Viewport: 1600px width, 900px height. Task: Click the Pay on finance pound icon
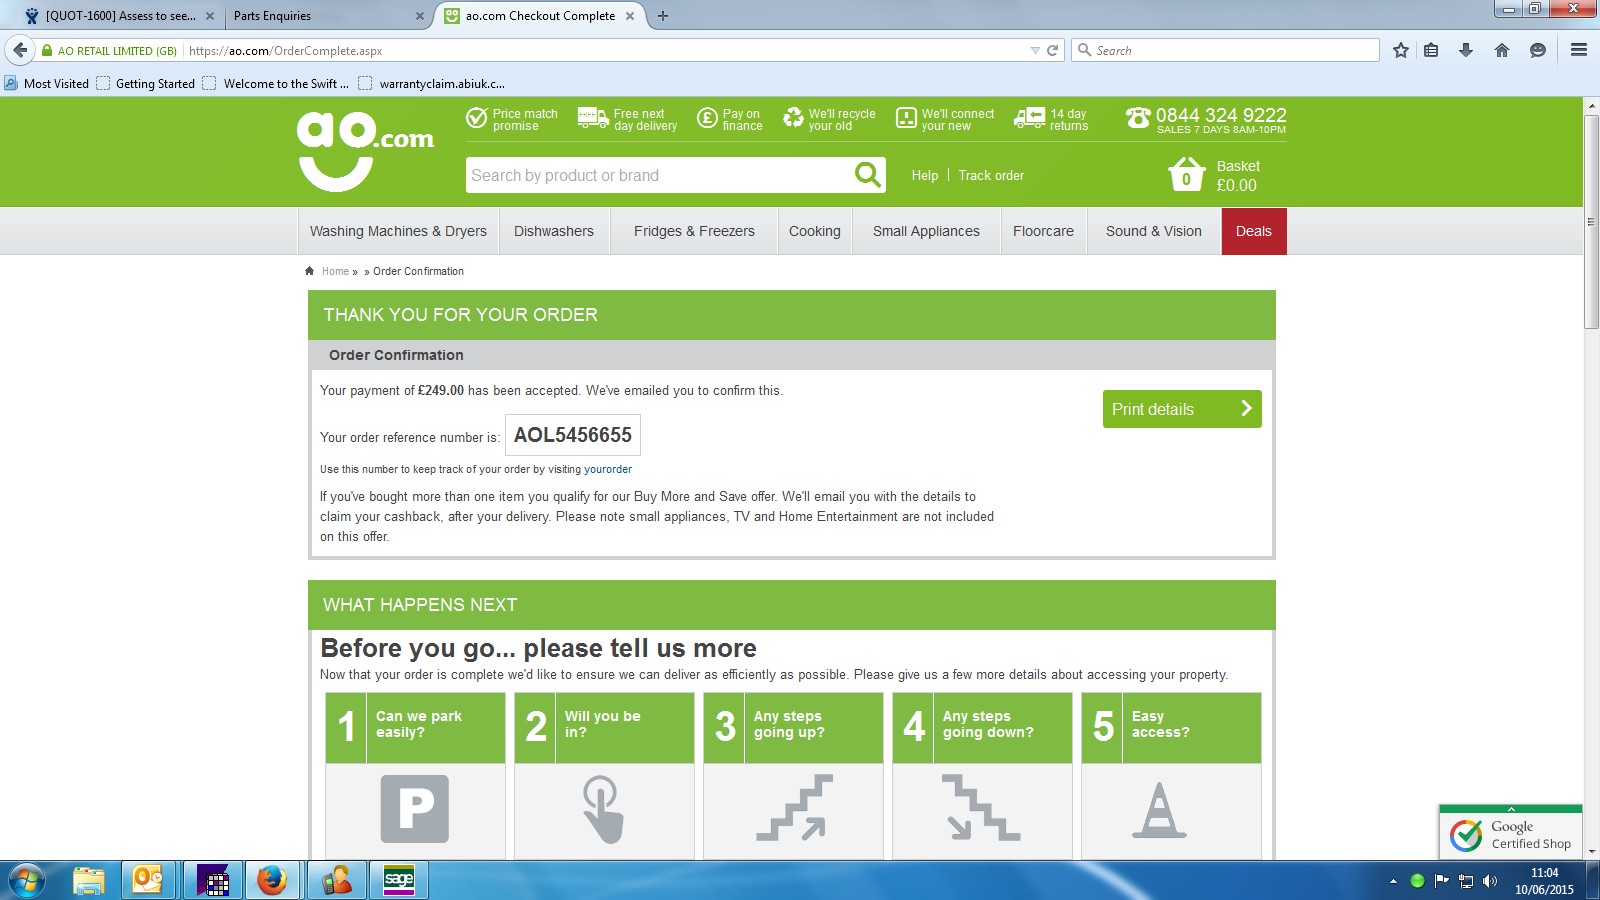coord(707,118)
